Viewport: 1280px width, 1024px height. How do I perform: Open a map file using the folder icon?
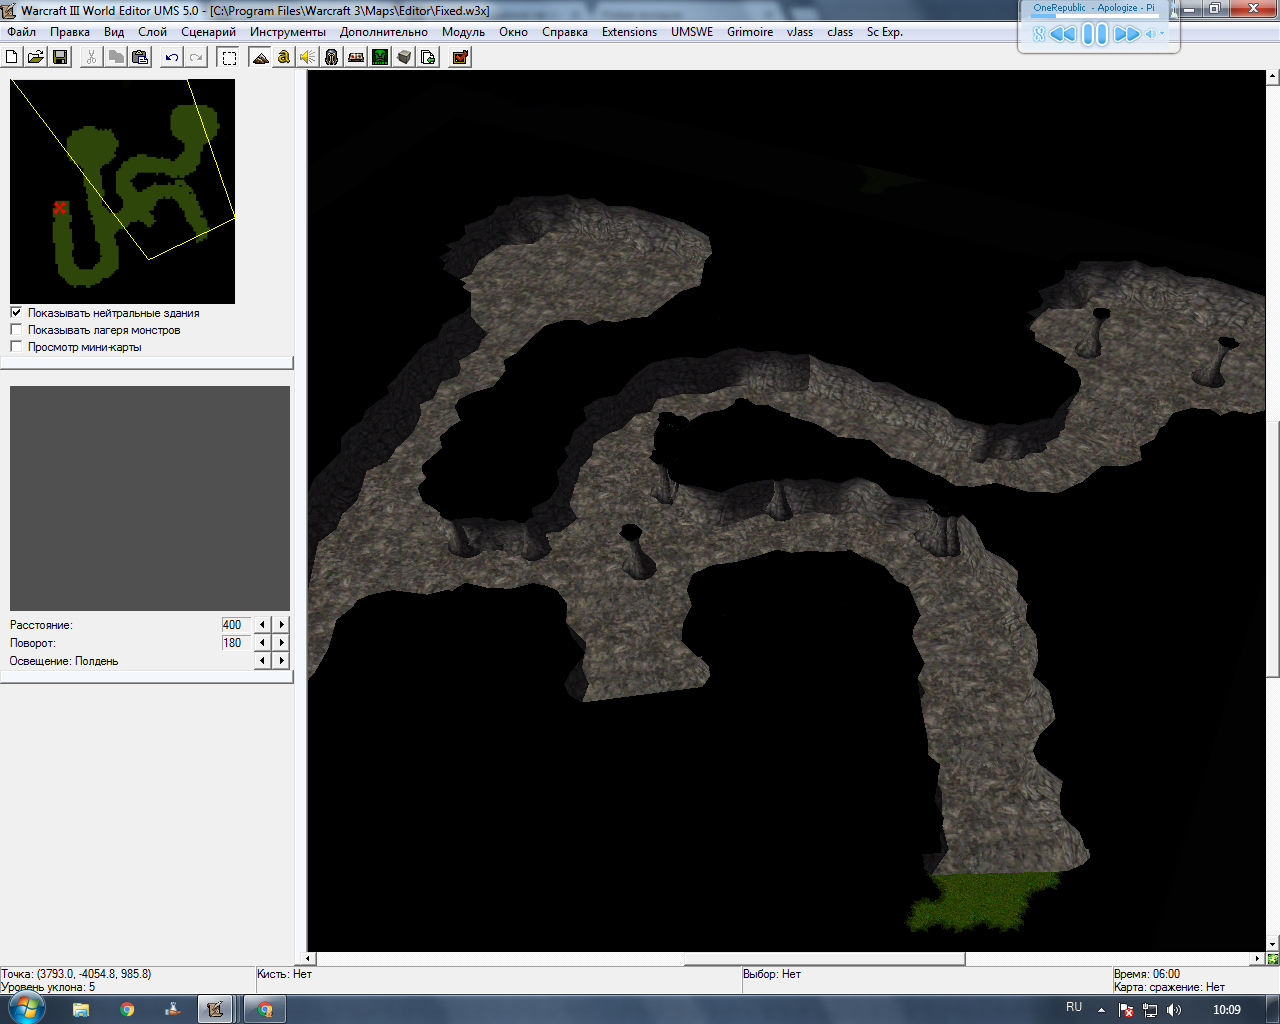[x=36, y=57]
